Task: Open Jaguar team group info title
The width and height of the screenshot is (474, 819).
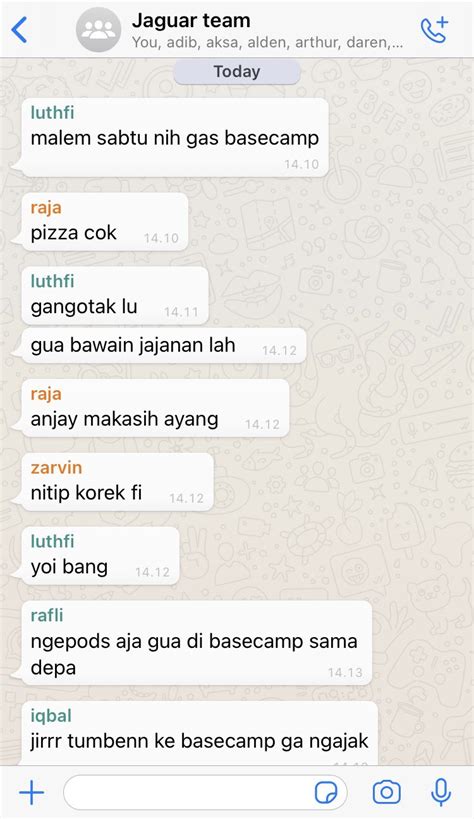Action: 191,20
